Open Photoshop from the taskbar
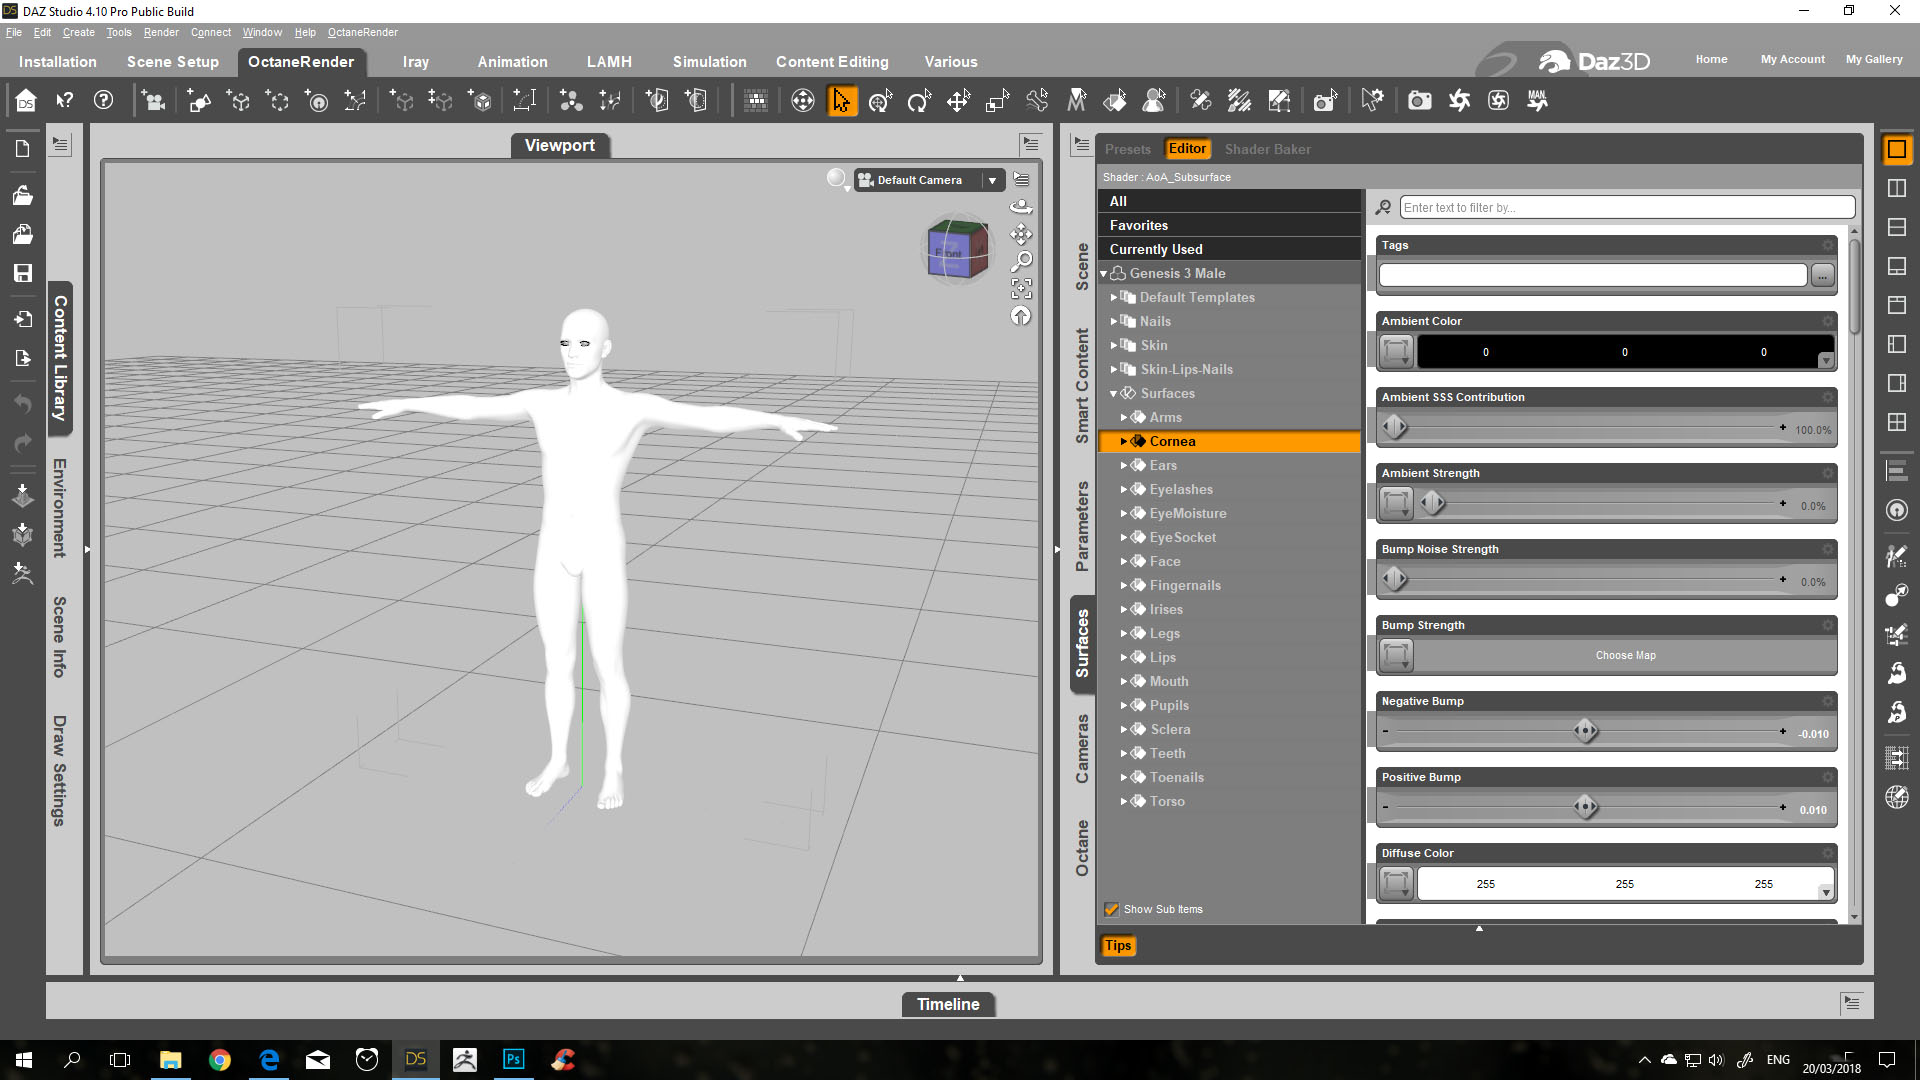 tap(513, 1060)
